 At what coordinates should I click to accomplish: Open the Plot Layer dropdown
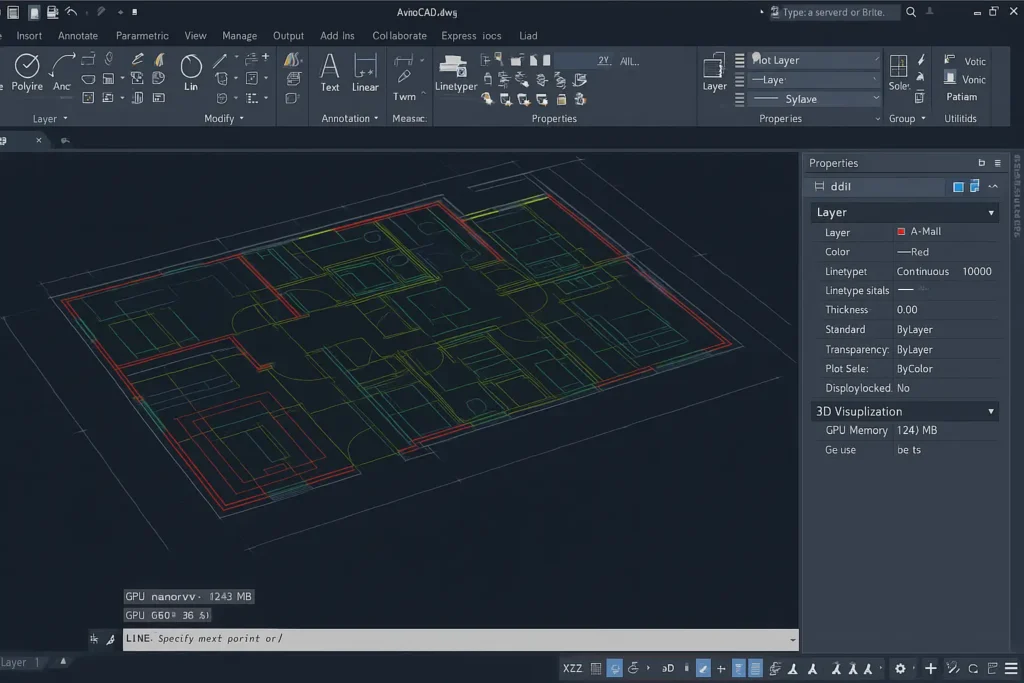click(x=814, y=59)
